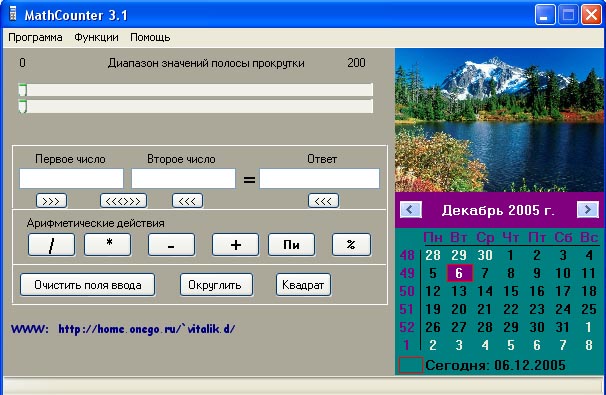This screenshot has height=395, width=606.
Task: Click the minus subtraction button
Action: tap(171, 245)
